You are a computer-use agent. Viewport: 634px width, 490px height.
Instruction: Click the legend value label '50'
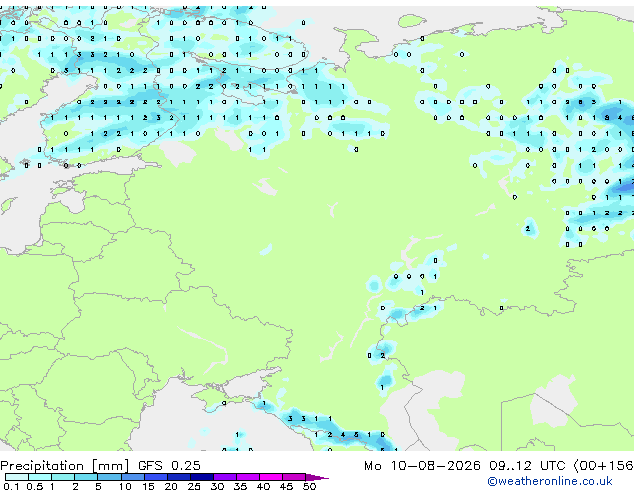click(309, 486)
